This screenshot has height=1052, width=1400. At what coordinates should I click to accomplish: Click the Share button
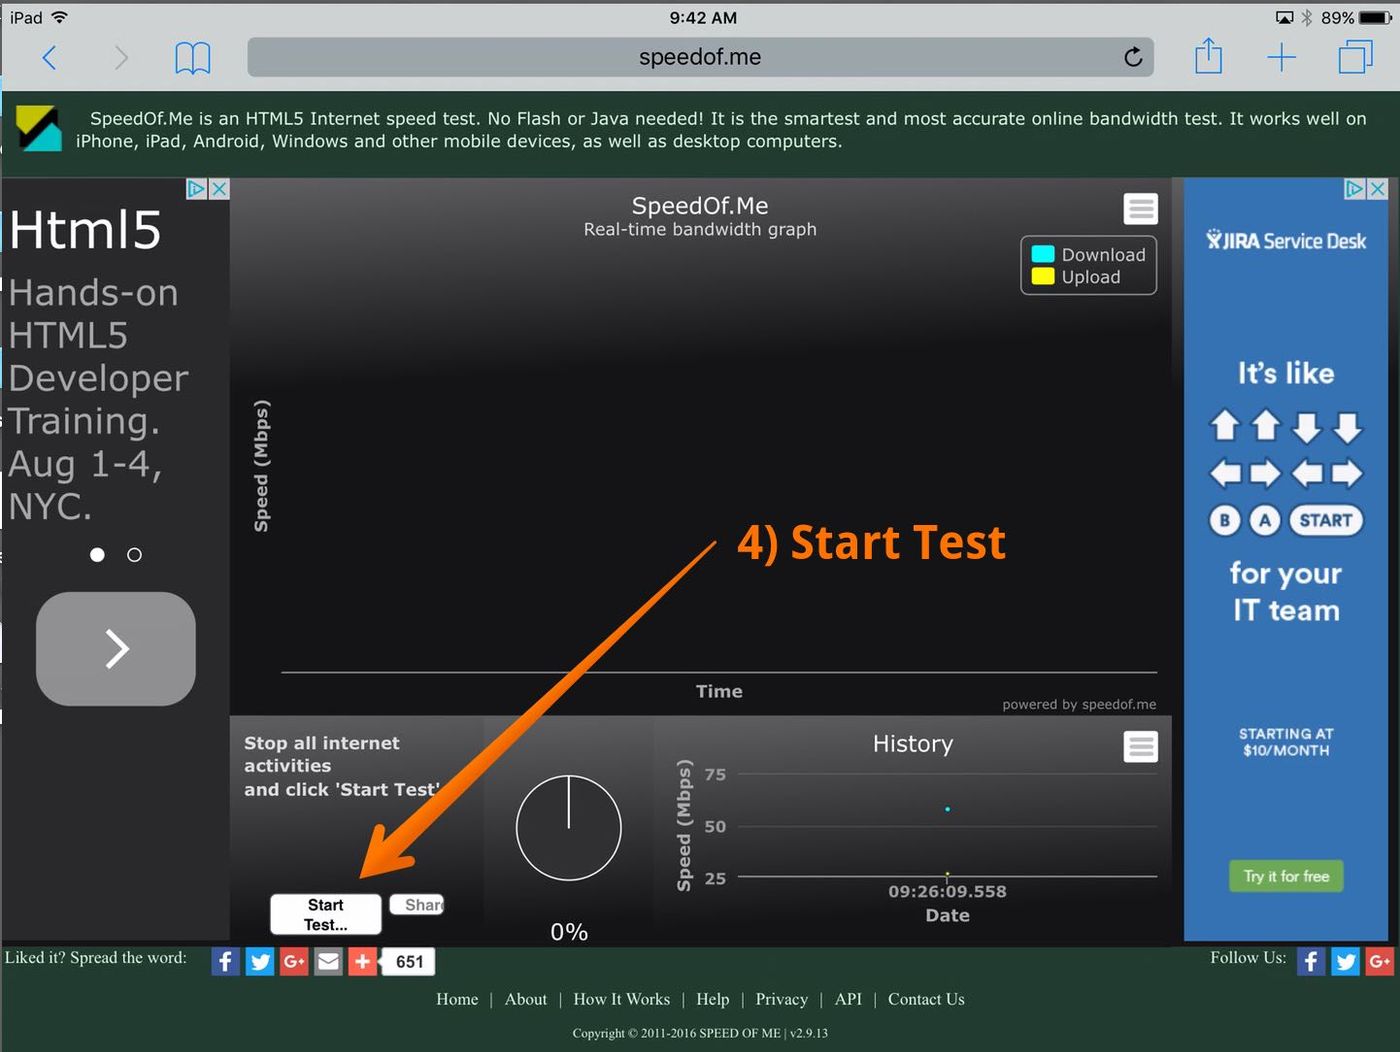pos(417,905)
